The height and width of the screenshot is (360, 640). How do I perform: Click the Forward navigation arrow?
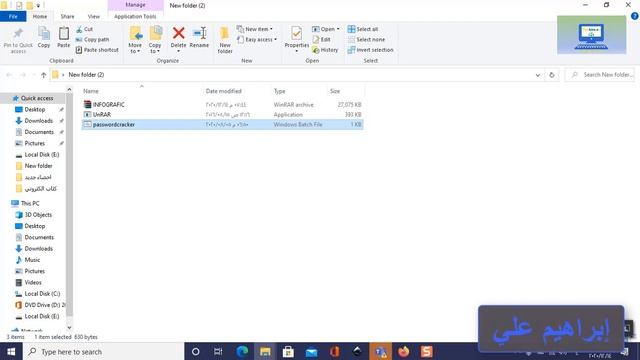23,75
